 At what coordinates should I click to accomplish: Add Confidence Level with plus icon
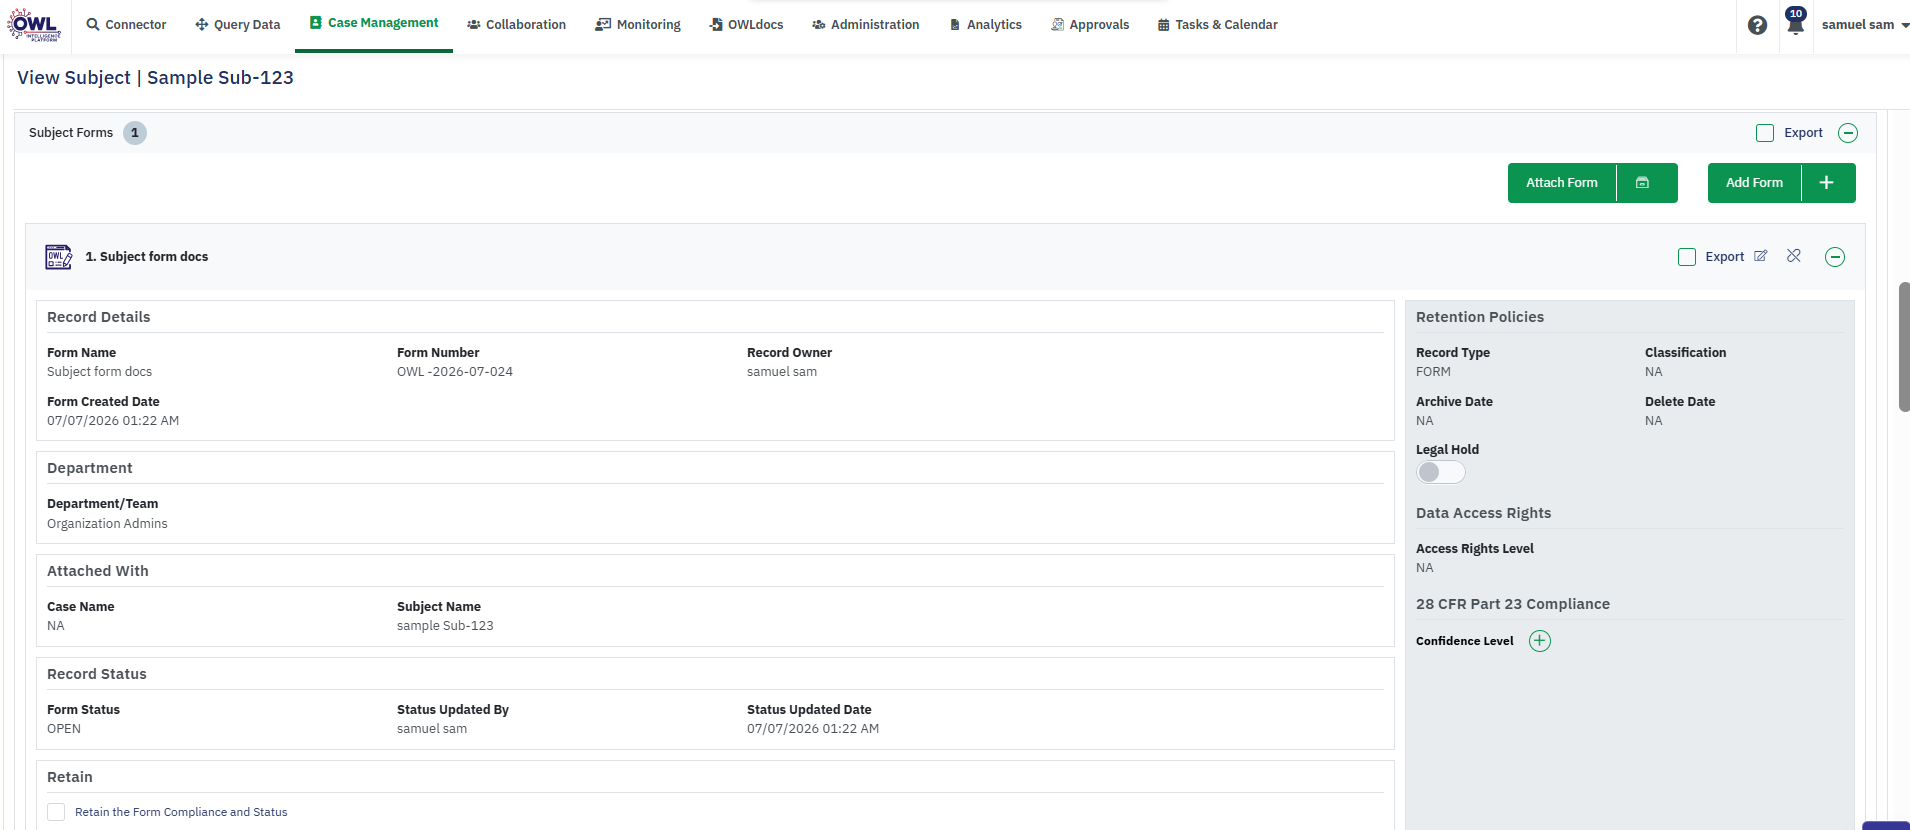(1540, 641)
